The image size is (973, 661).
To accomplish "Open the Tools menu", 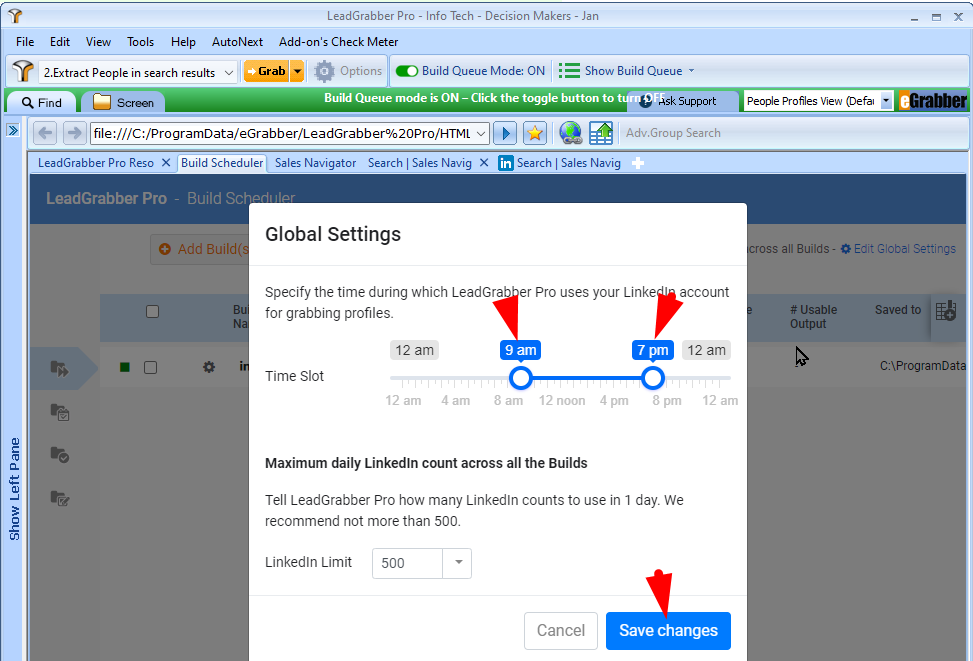I will tap(140, 42).
